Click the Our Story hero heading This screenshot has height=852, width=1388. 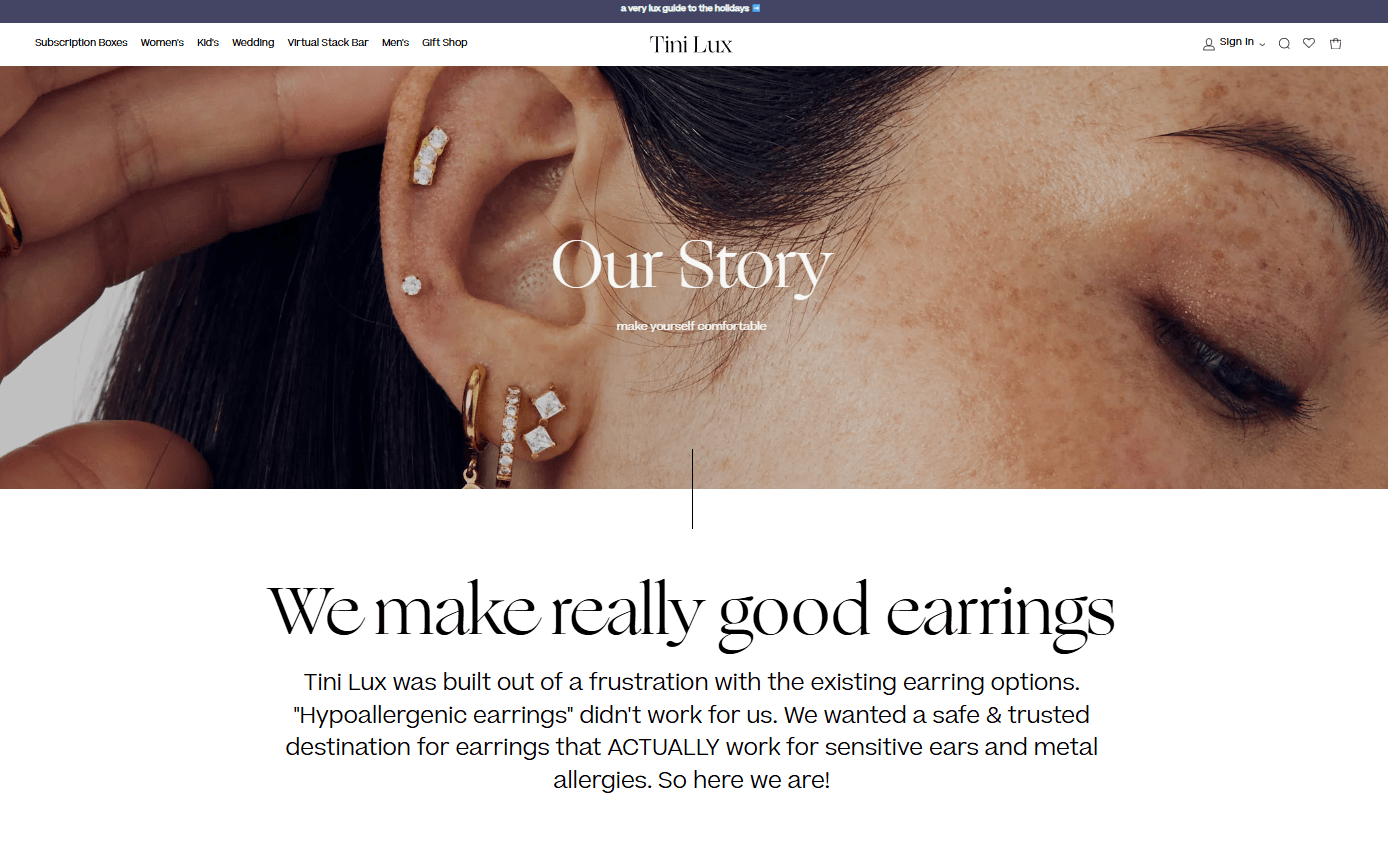692,266
